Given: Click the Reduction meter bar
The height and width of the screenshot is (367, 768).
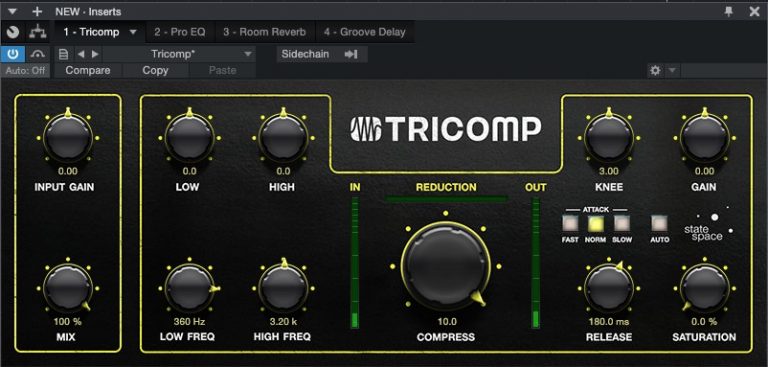Looking at the screenshot, I should [x=446, y=199].
